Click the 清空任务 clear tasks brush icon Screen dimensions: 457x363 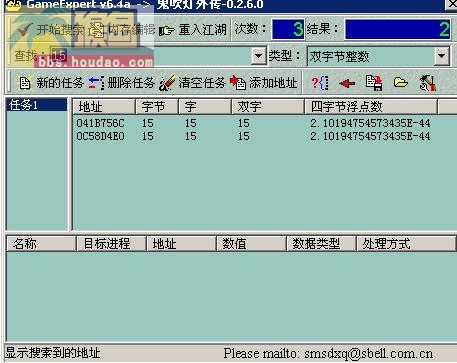167,83
